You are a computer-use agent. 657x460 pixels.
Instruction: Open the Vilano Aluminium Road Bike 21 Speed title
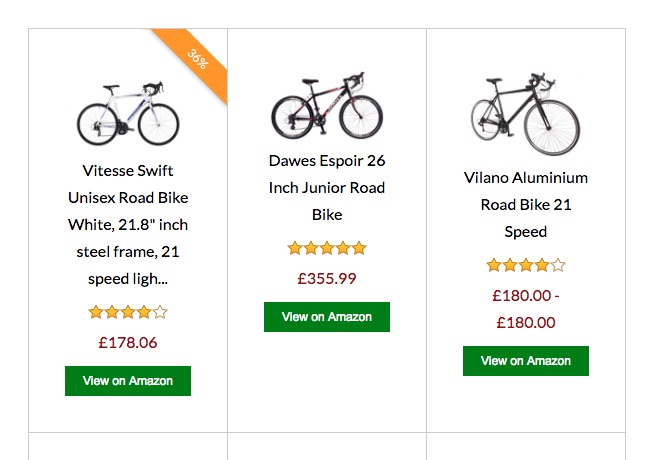click(x=526, y=204)
